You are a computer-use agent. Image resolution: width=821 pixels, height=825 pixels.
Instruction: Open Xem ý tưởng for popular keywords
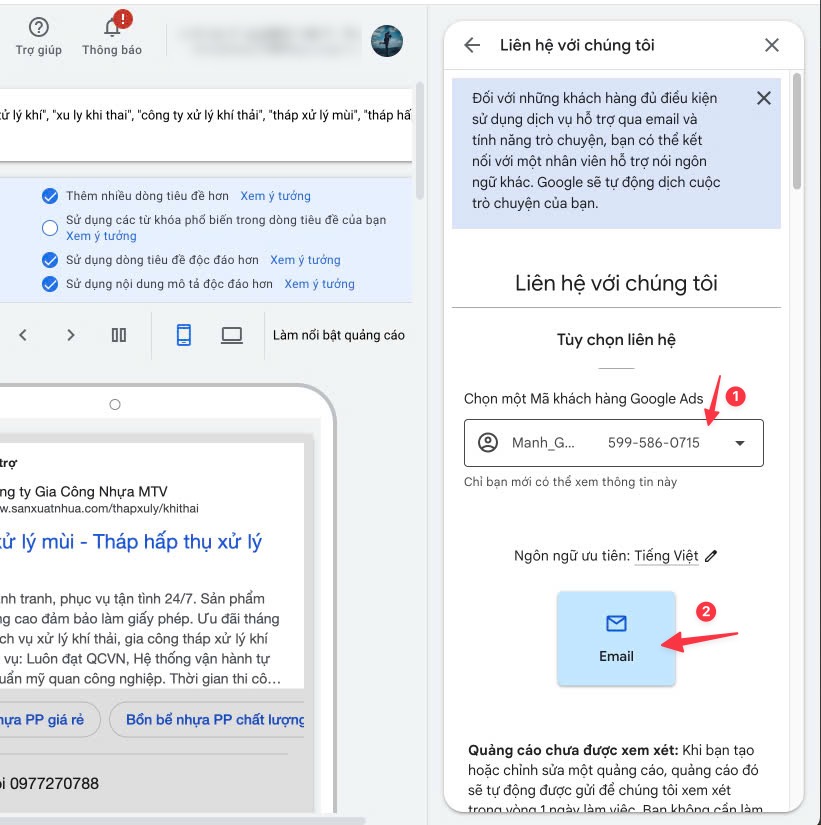pos(101,236)
